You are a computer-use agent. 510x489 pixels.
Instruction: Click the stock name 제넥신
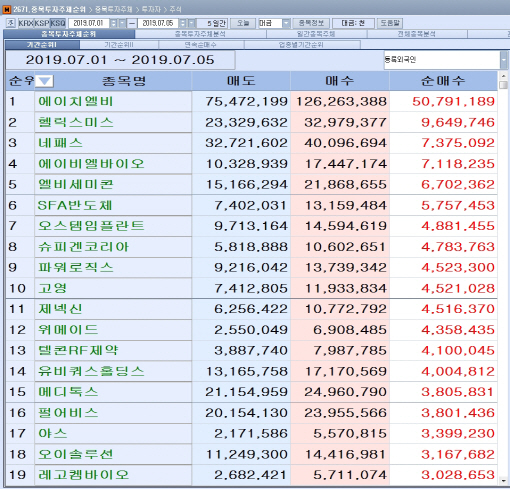pos(60,309)
